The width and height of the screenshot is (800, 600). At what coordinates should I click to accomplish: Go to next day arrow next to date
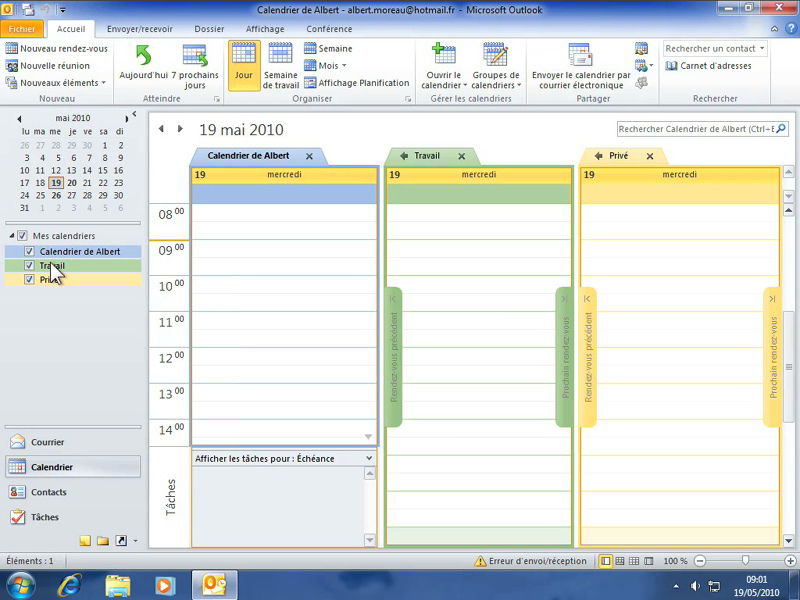(x=180, y=129)
